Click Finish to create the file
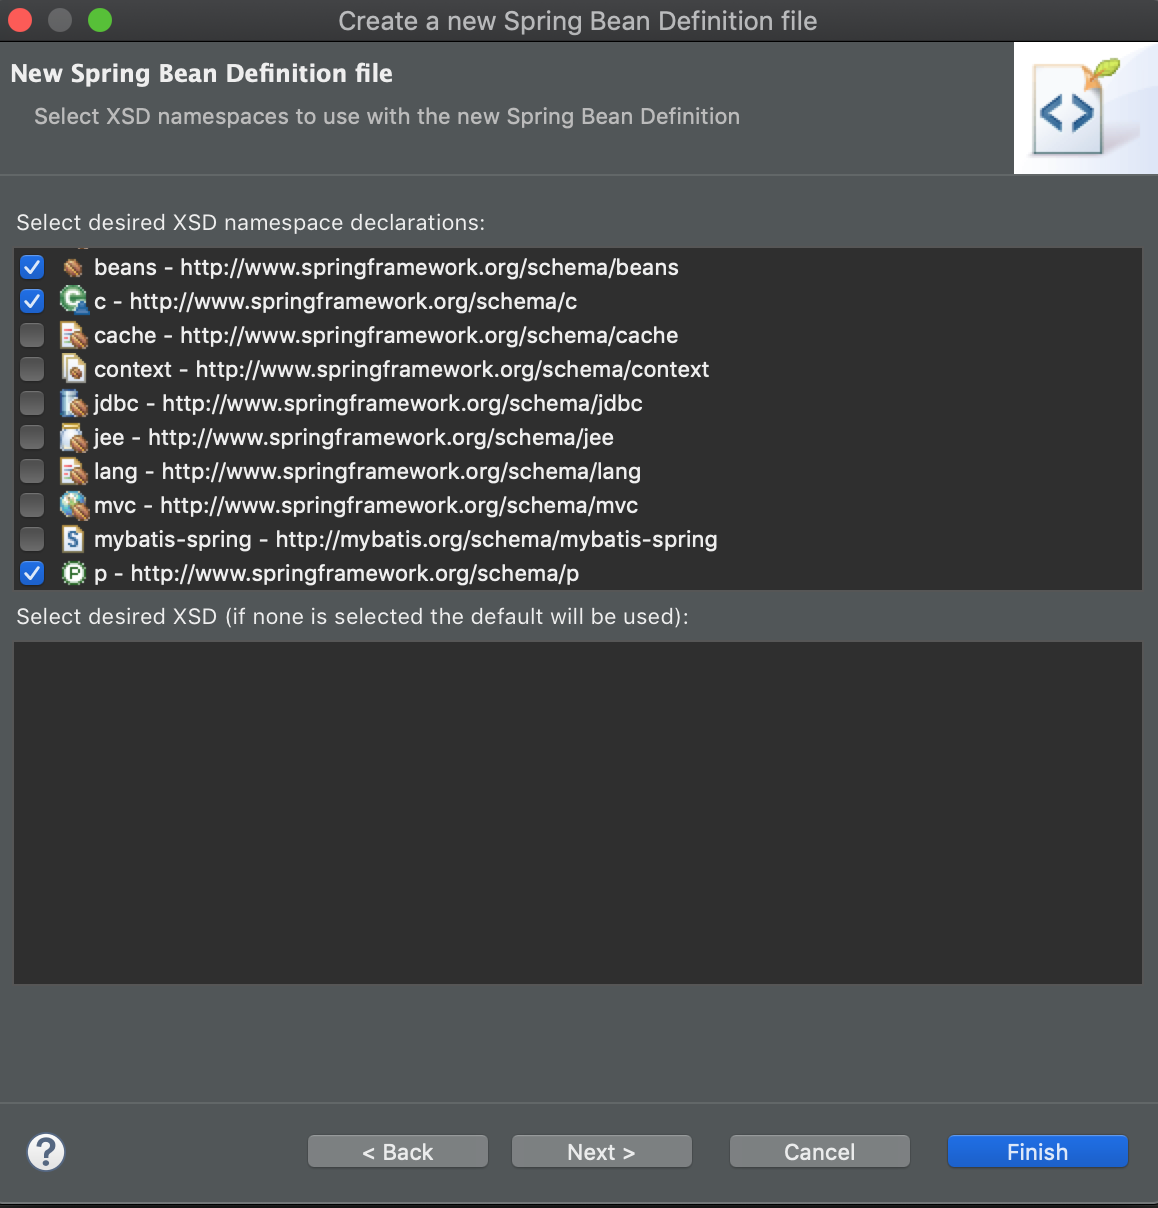Image resolution: width=1158 pixels, height=1208 pixels. pos(1038,1152)
